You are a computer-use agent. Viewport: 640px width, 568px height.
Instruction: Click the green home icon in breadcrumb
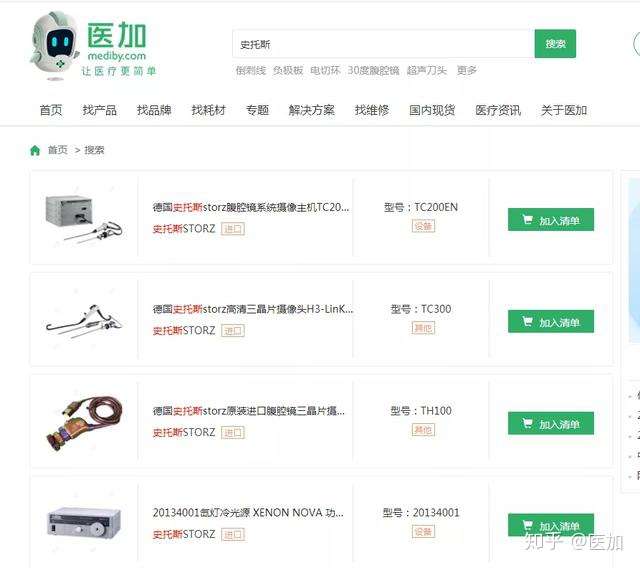[35, 150]
